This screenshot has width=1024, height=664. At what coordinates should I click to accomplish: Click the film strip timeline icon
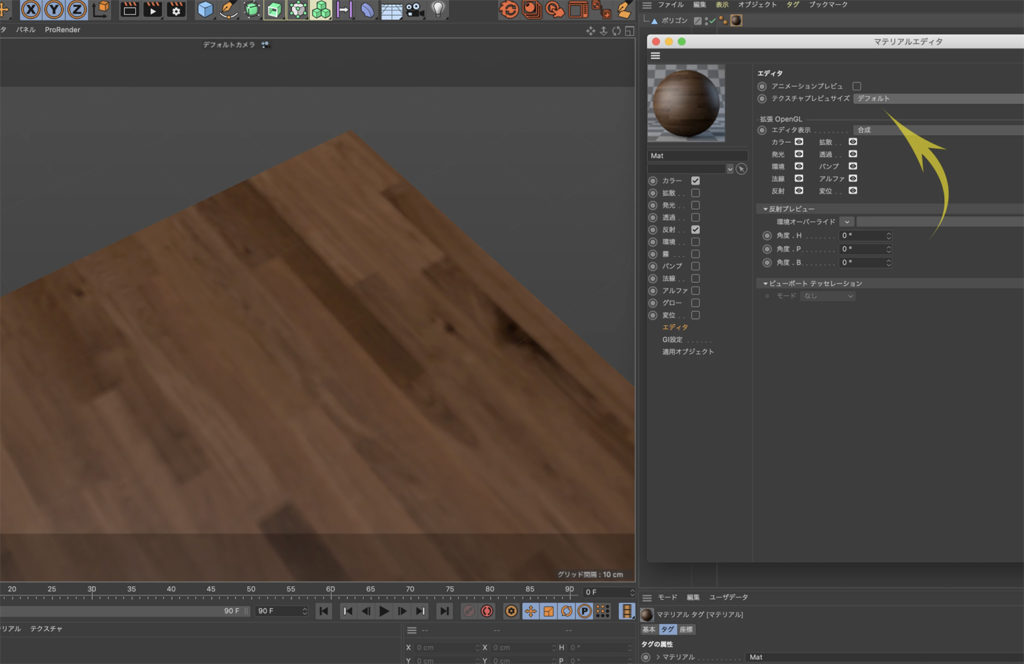click(626, 611)
